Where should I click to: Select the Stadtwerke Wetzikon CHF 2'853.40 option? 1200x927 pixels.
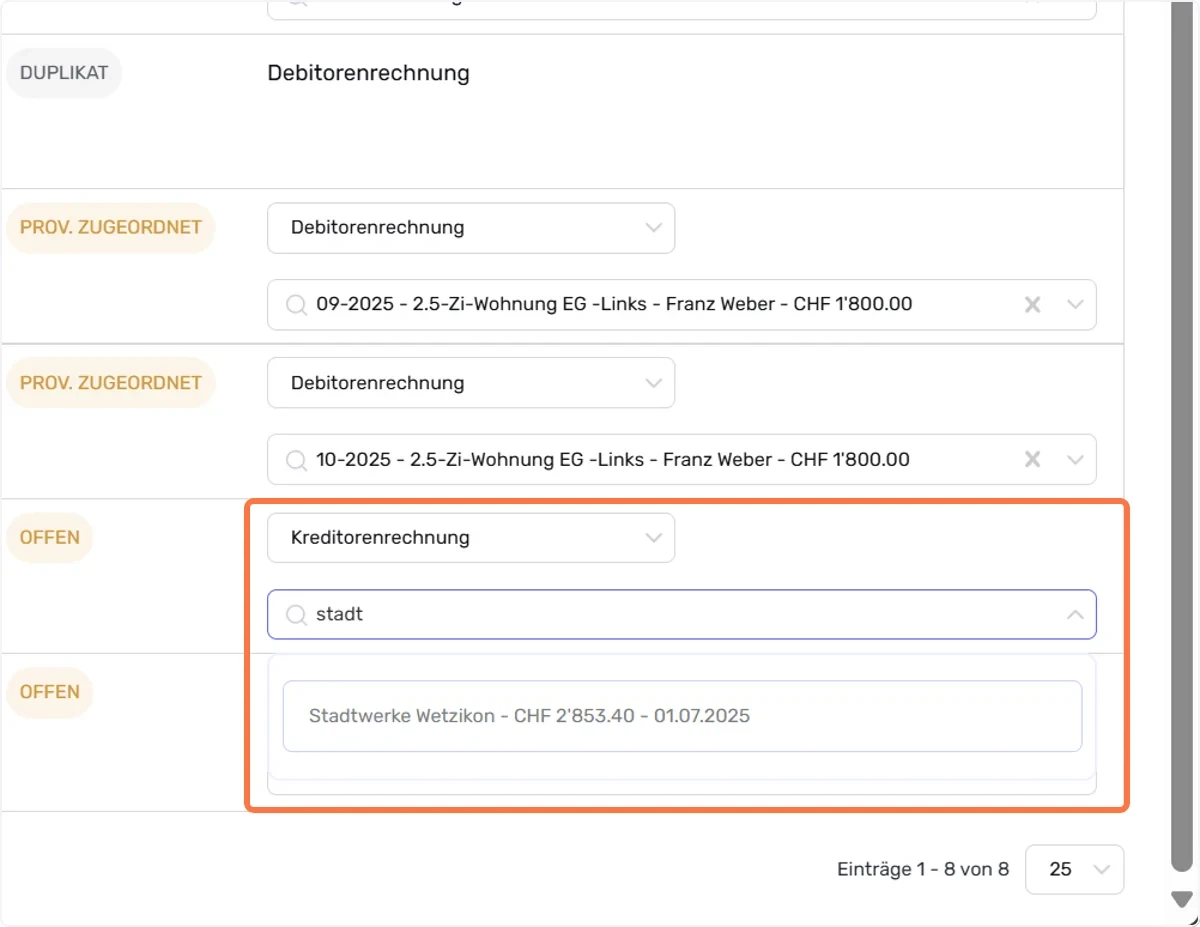682,716
